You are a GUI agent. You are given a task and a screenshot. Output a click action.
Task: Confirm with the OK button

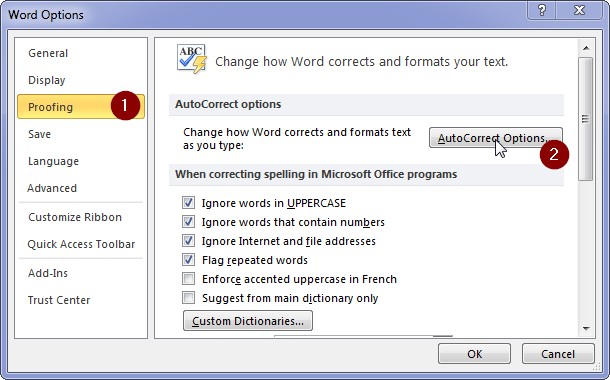474,354
